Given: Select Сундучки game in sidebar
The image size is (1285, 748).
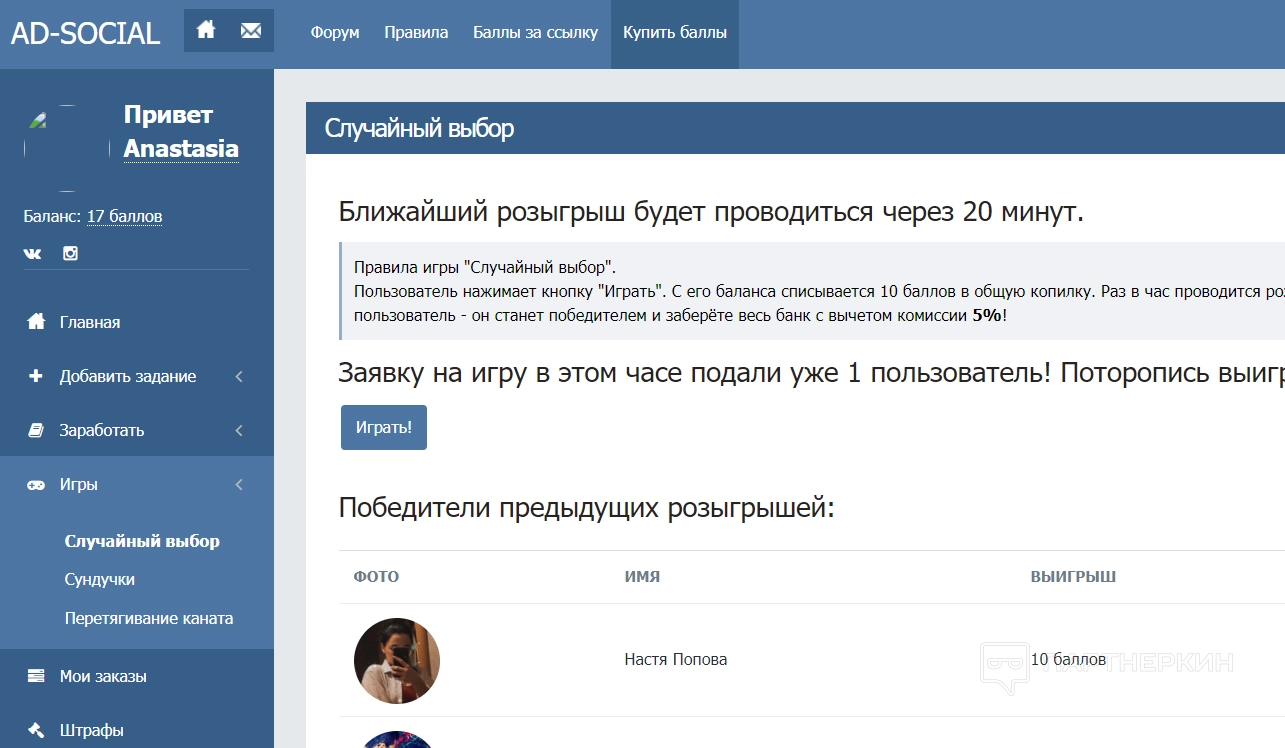Looking at the screenshot, I should [100, 580].
